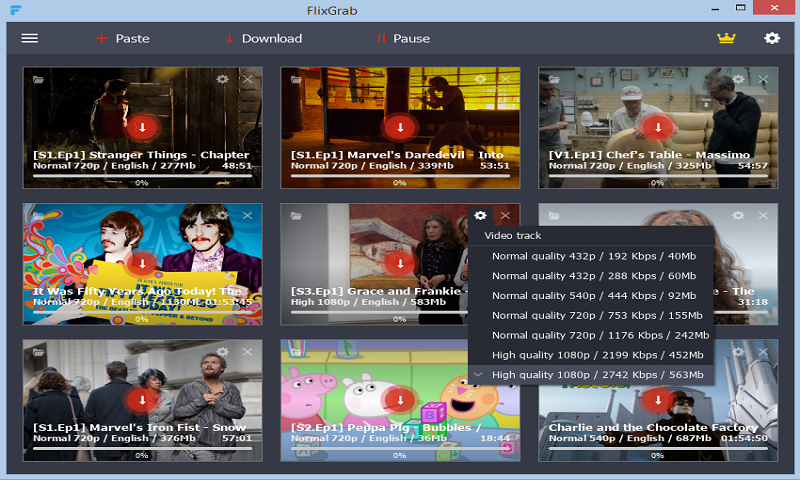Click the Chef's Table progress bar
Viewport: 800px width, 480px height.
[x=658, y=175]
